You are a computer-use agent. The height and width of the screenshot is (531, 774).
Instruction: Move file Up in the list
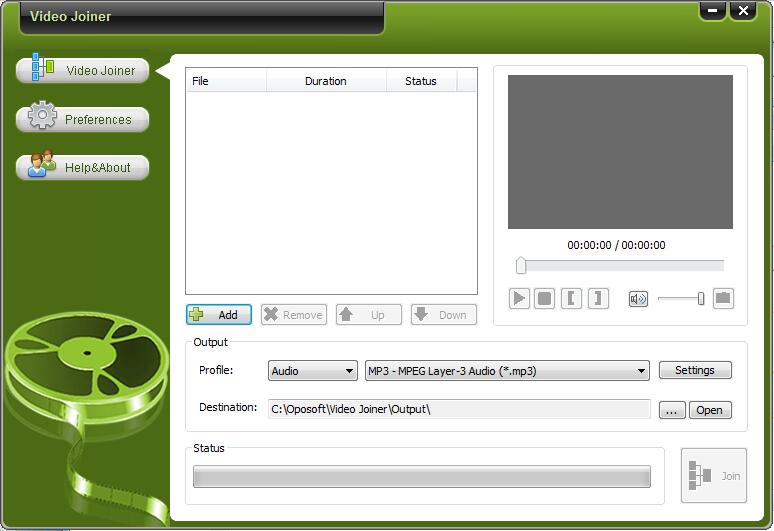tap(368, 315)
